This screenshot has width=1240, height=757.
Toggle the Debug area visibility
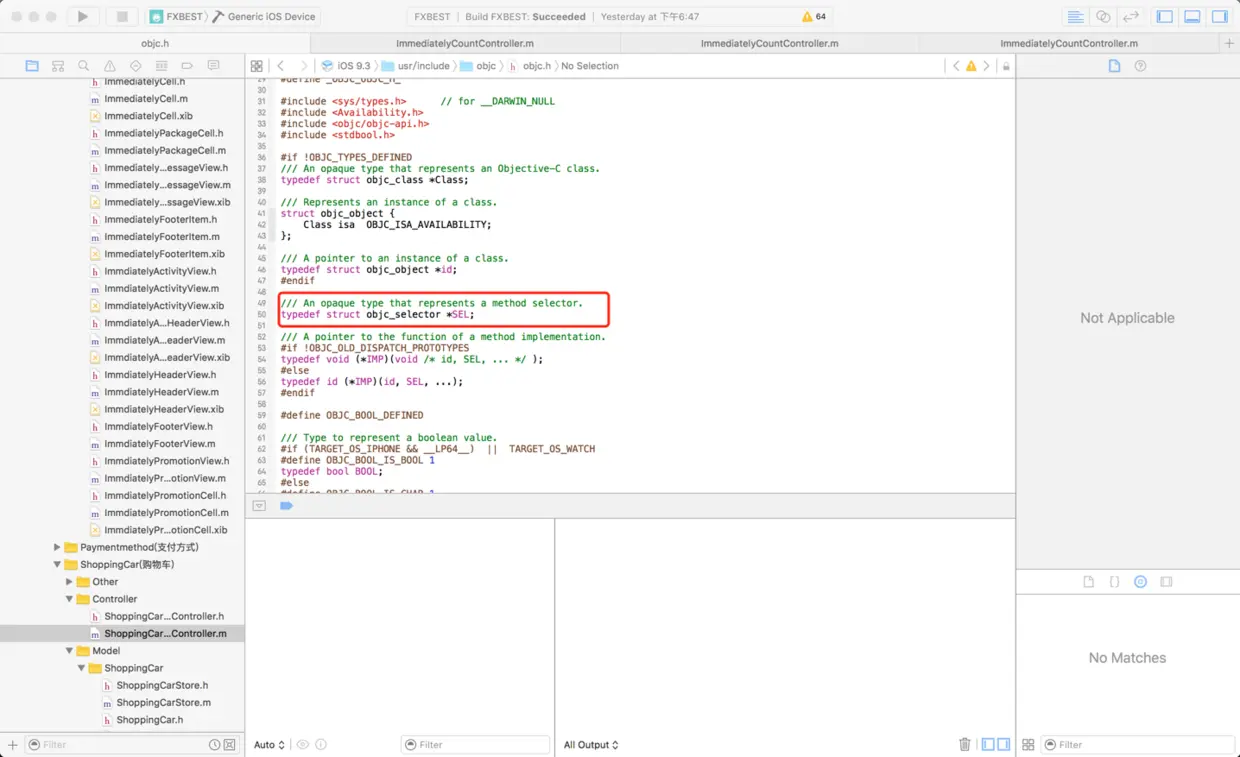point(1192,17)
